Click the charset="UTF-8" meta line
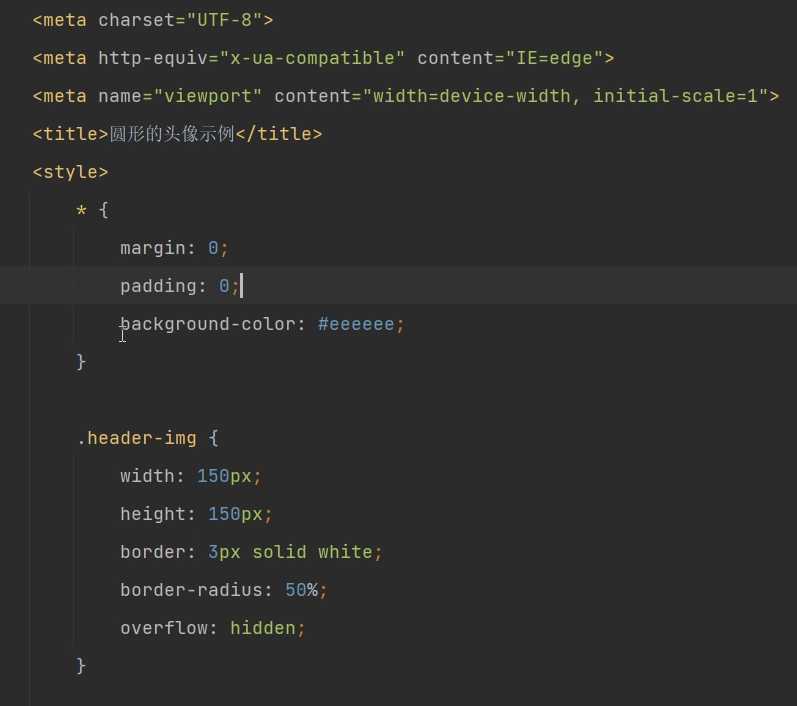 point(153,20)
